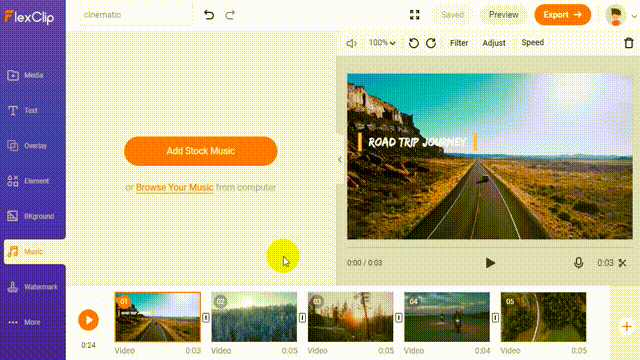The image size is (640, 360).
Task: Click the Saved status button
Action: [x=452, y=15]
